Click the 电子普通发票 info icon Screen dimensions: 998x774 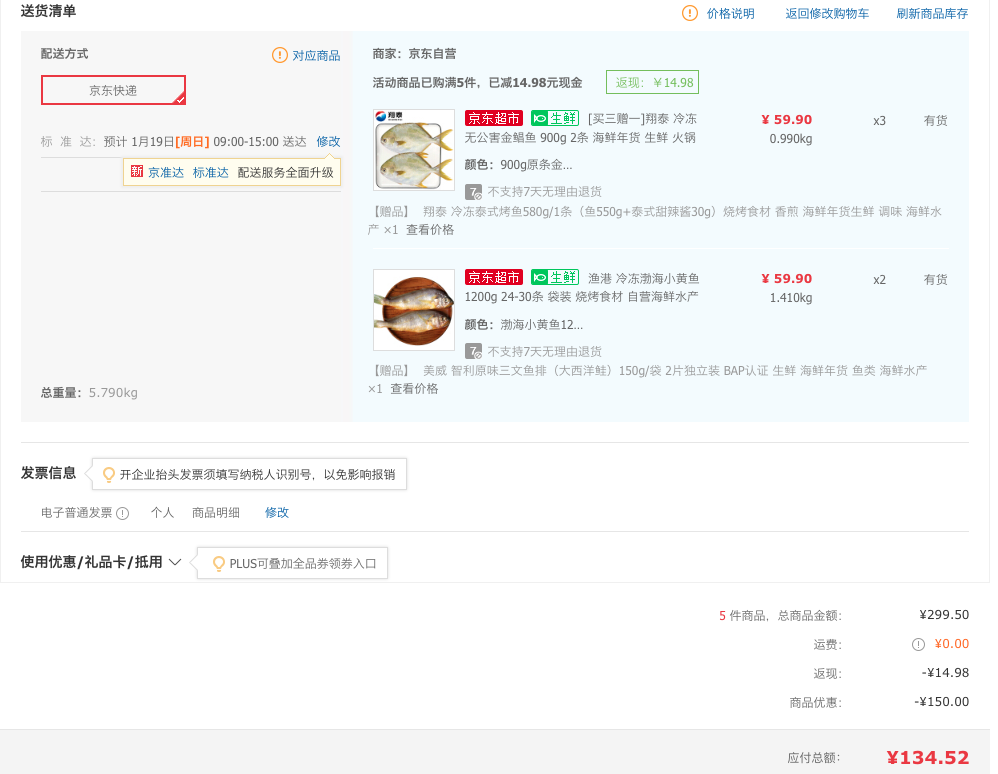pos(123,513)
